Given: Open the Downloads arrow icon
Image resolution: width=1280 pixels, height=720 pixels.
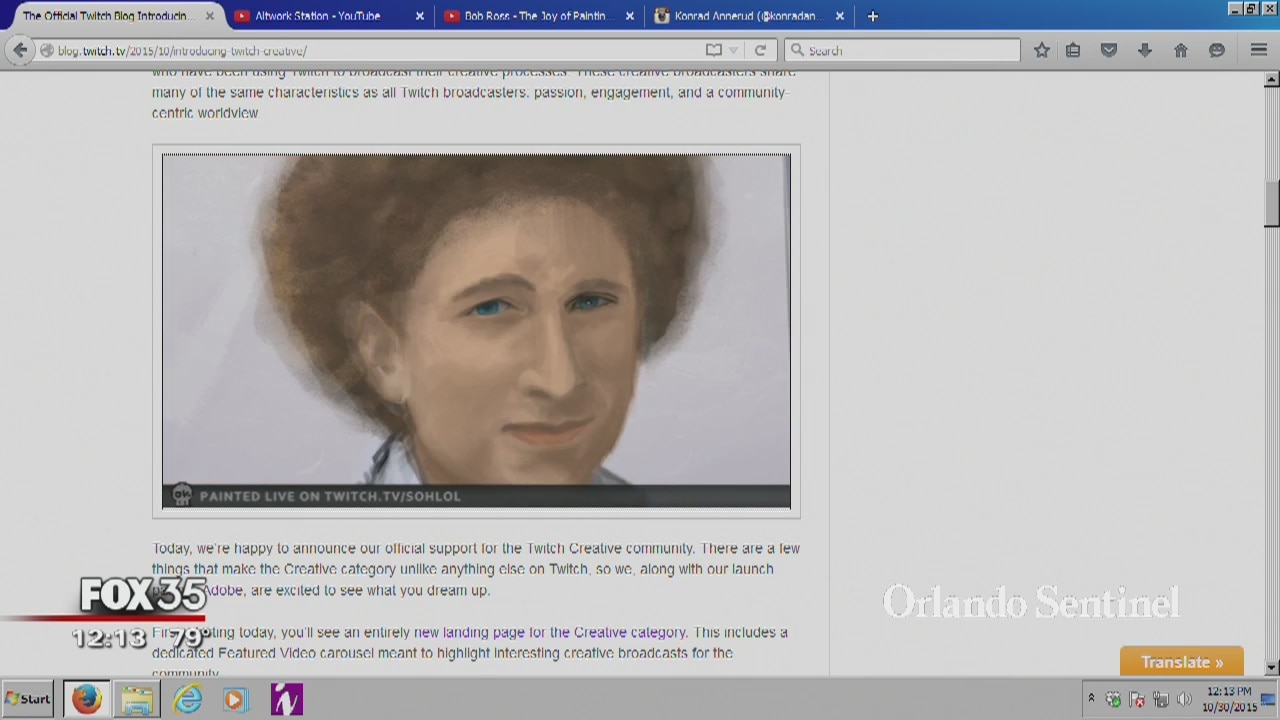Looking at the screenshot, I should 1145,50.
